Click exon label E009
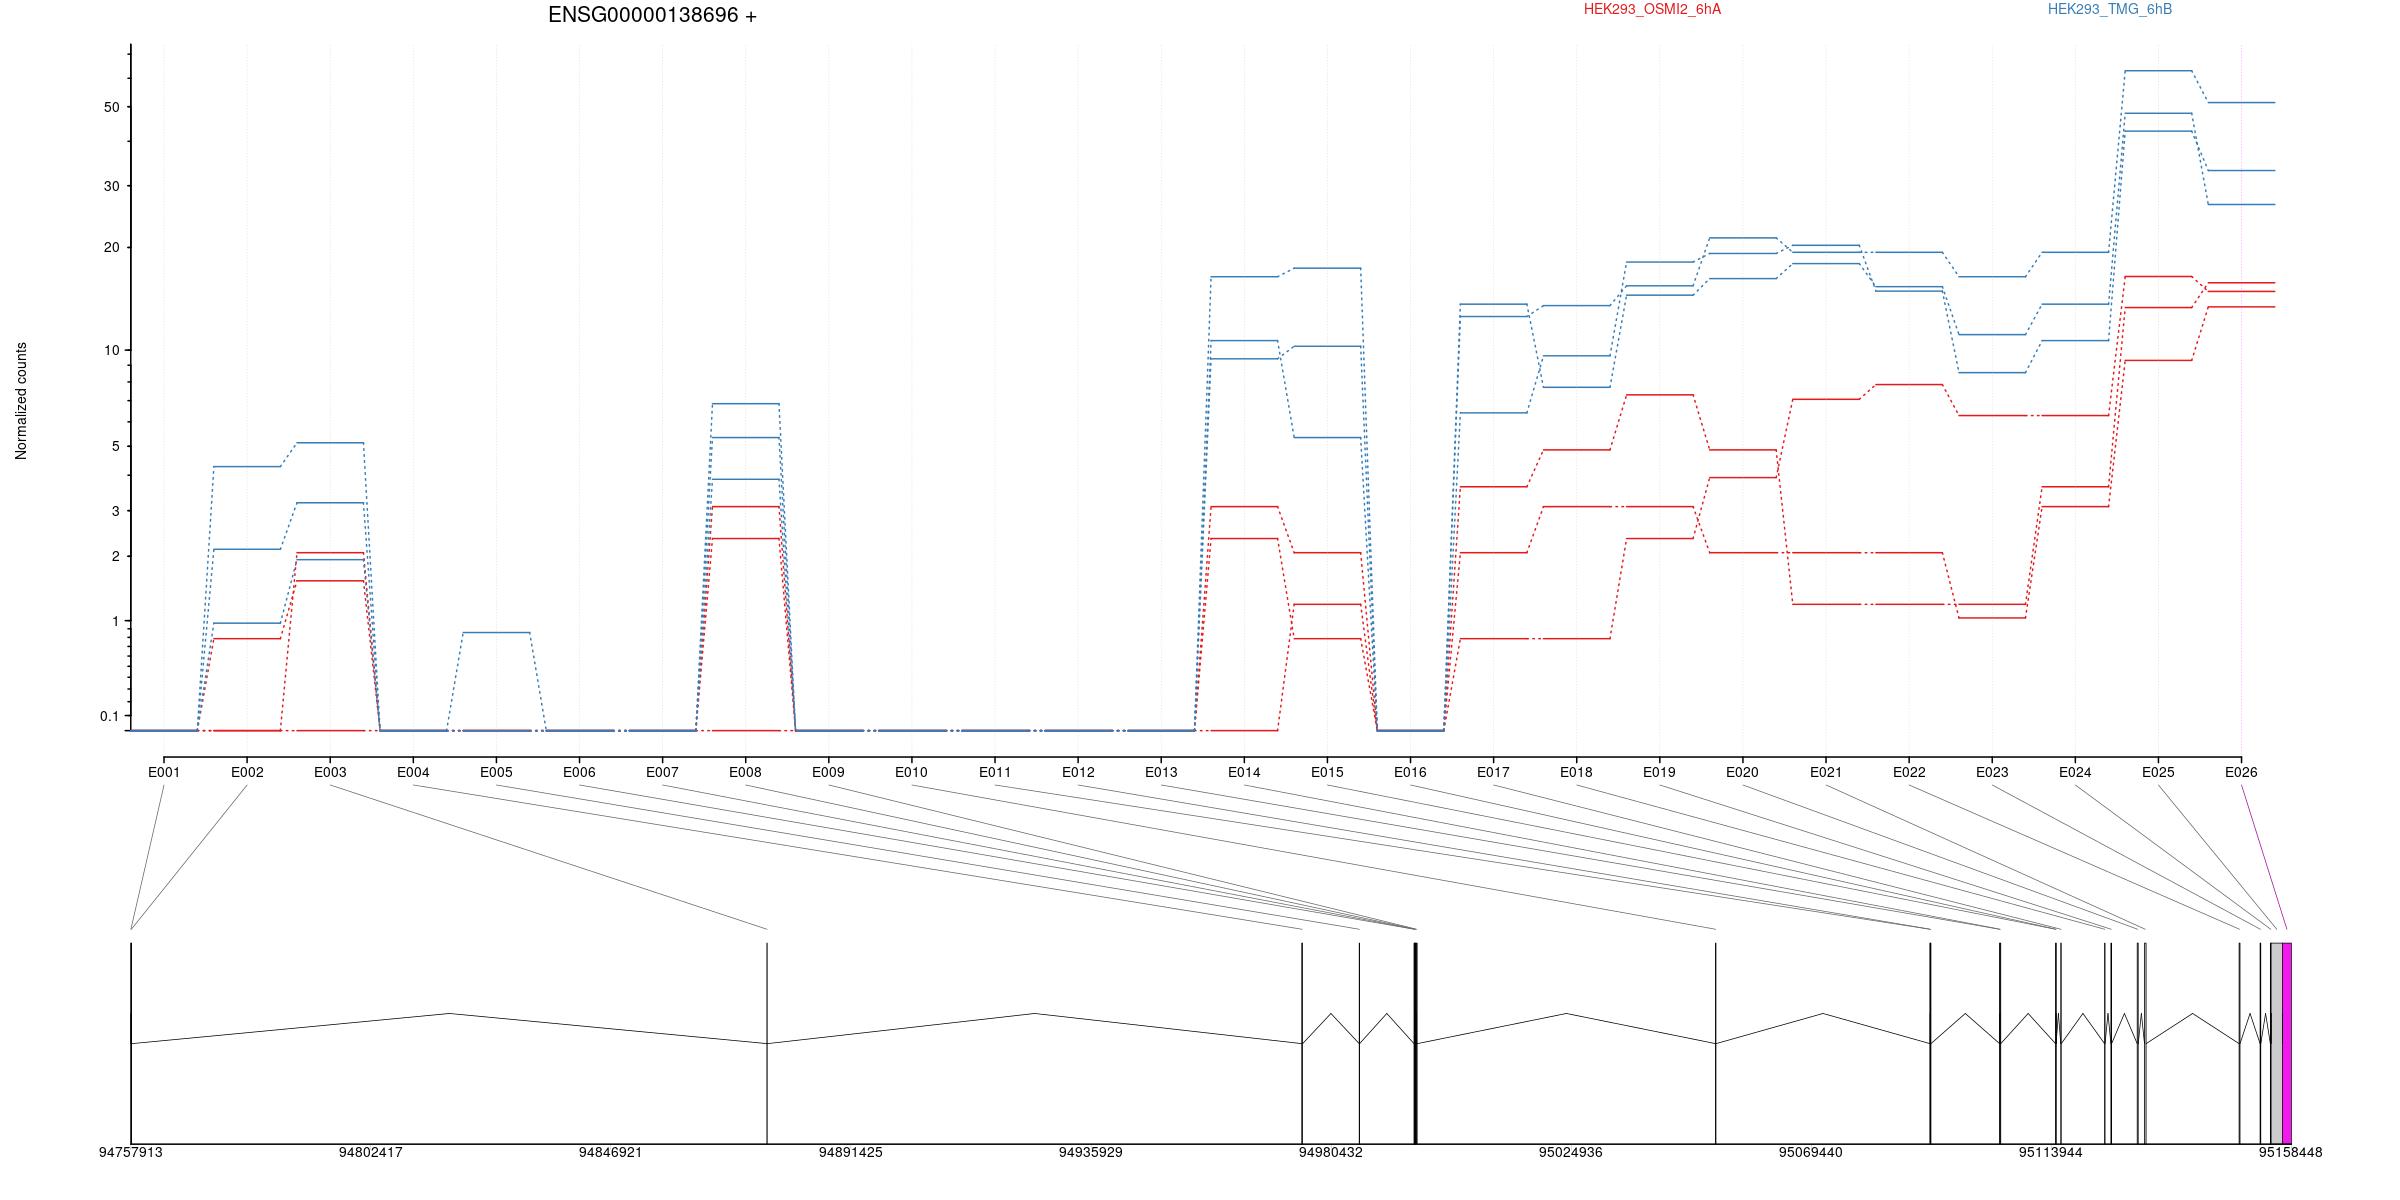 coord(828,772)
